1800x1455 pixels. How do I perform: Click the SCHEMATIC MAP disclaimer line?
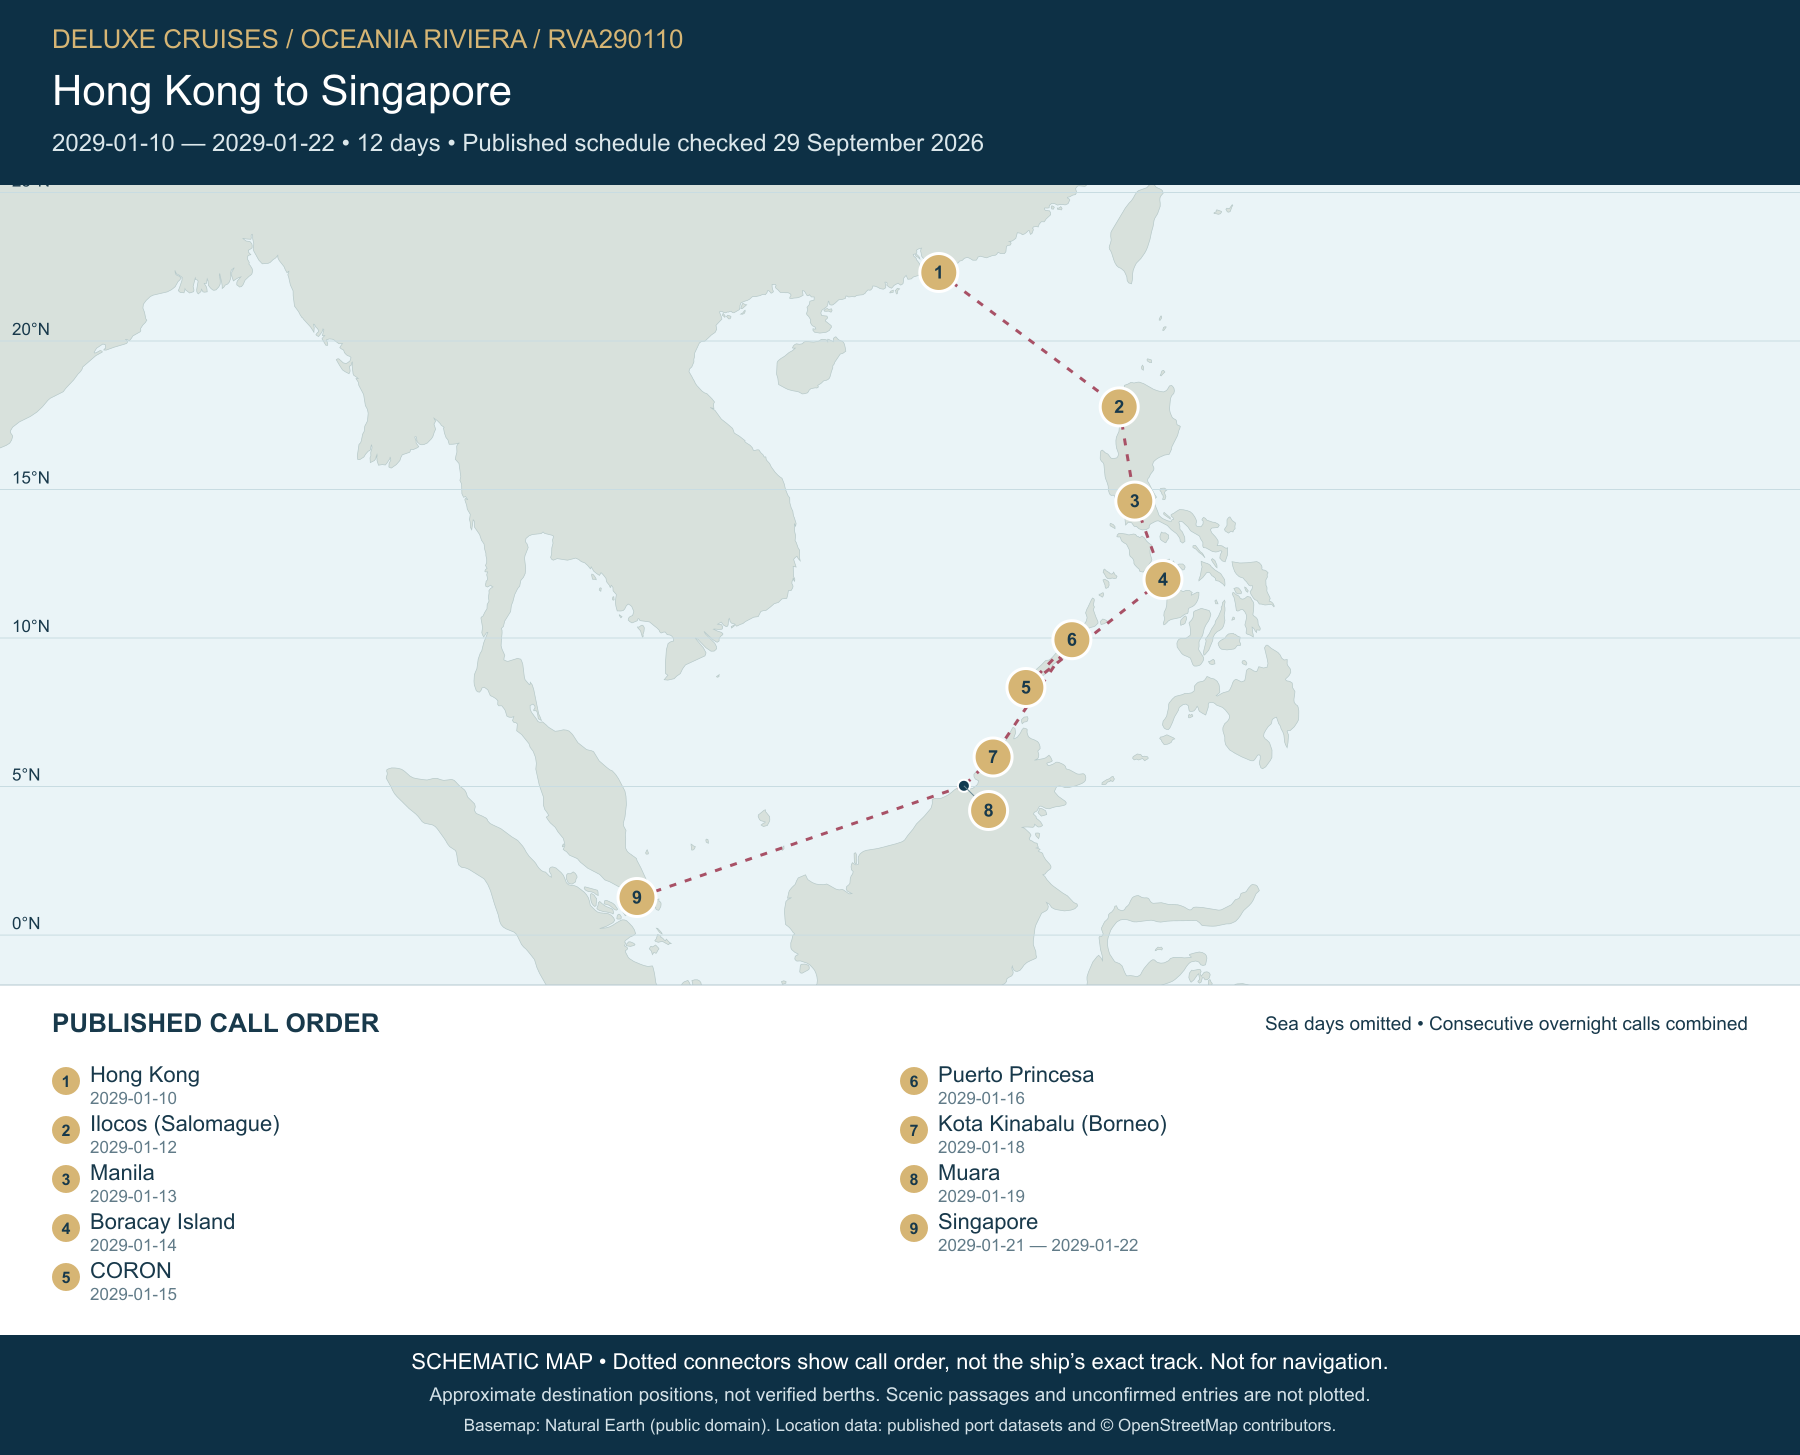[900, 1362]
